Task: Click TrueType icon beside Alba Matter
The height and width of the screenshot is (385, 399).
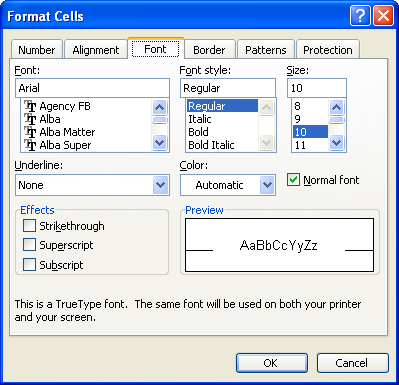Action: pos(30,132)
